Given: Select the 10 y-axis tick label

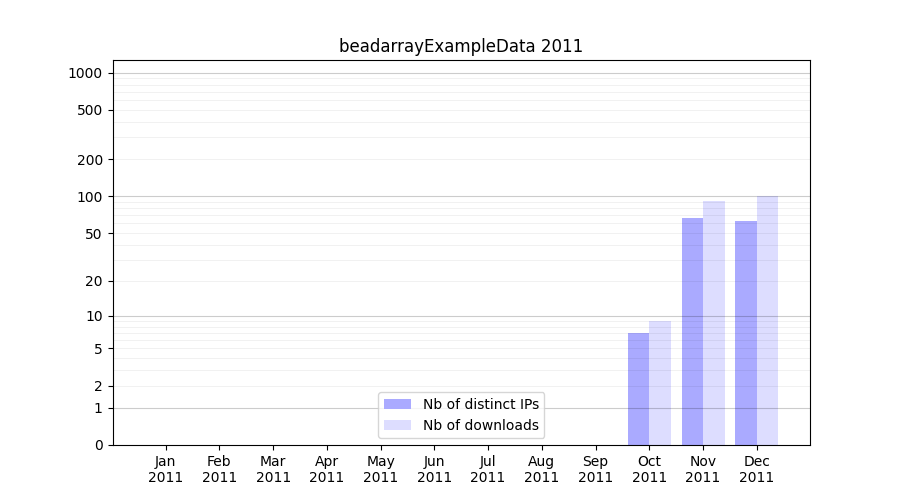Looking at the screenshot, I should [x=94, y=316].
